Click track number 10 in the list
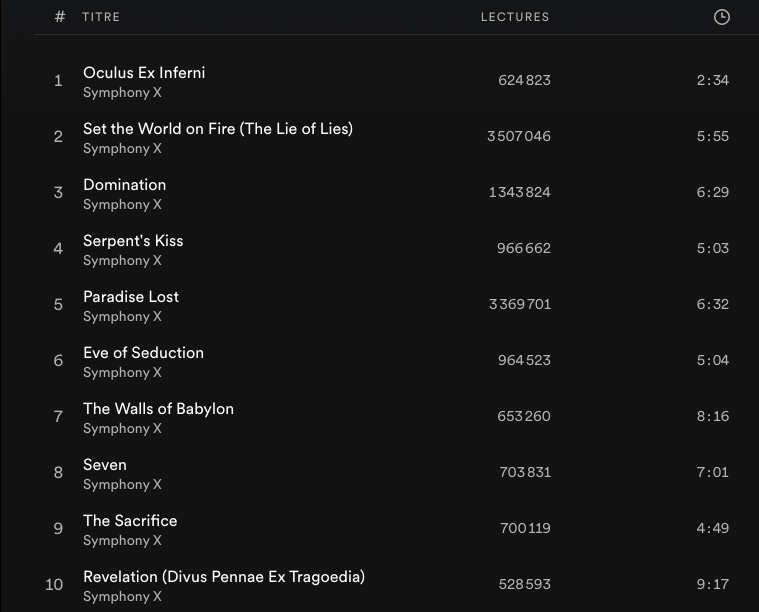The width and height of the screenshot is (759, 612). (x=54, y=585)
